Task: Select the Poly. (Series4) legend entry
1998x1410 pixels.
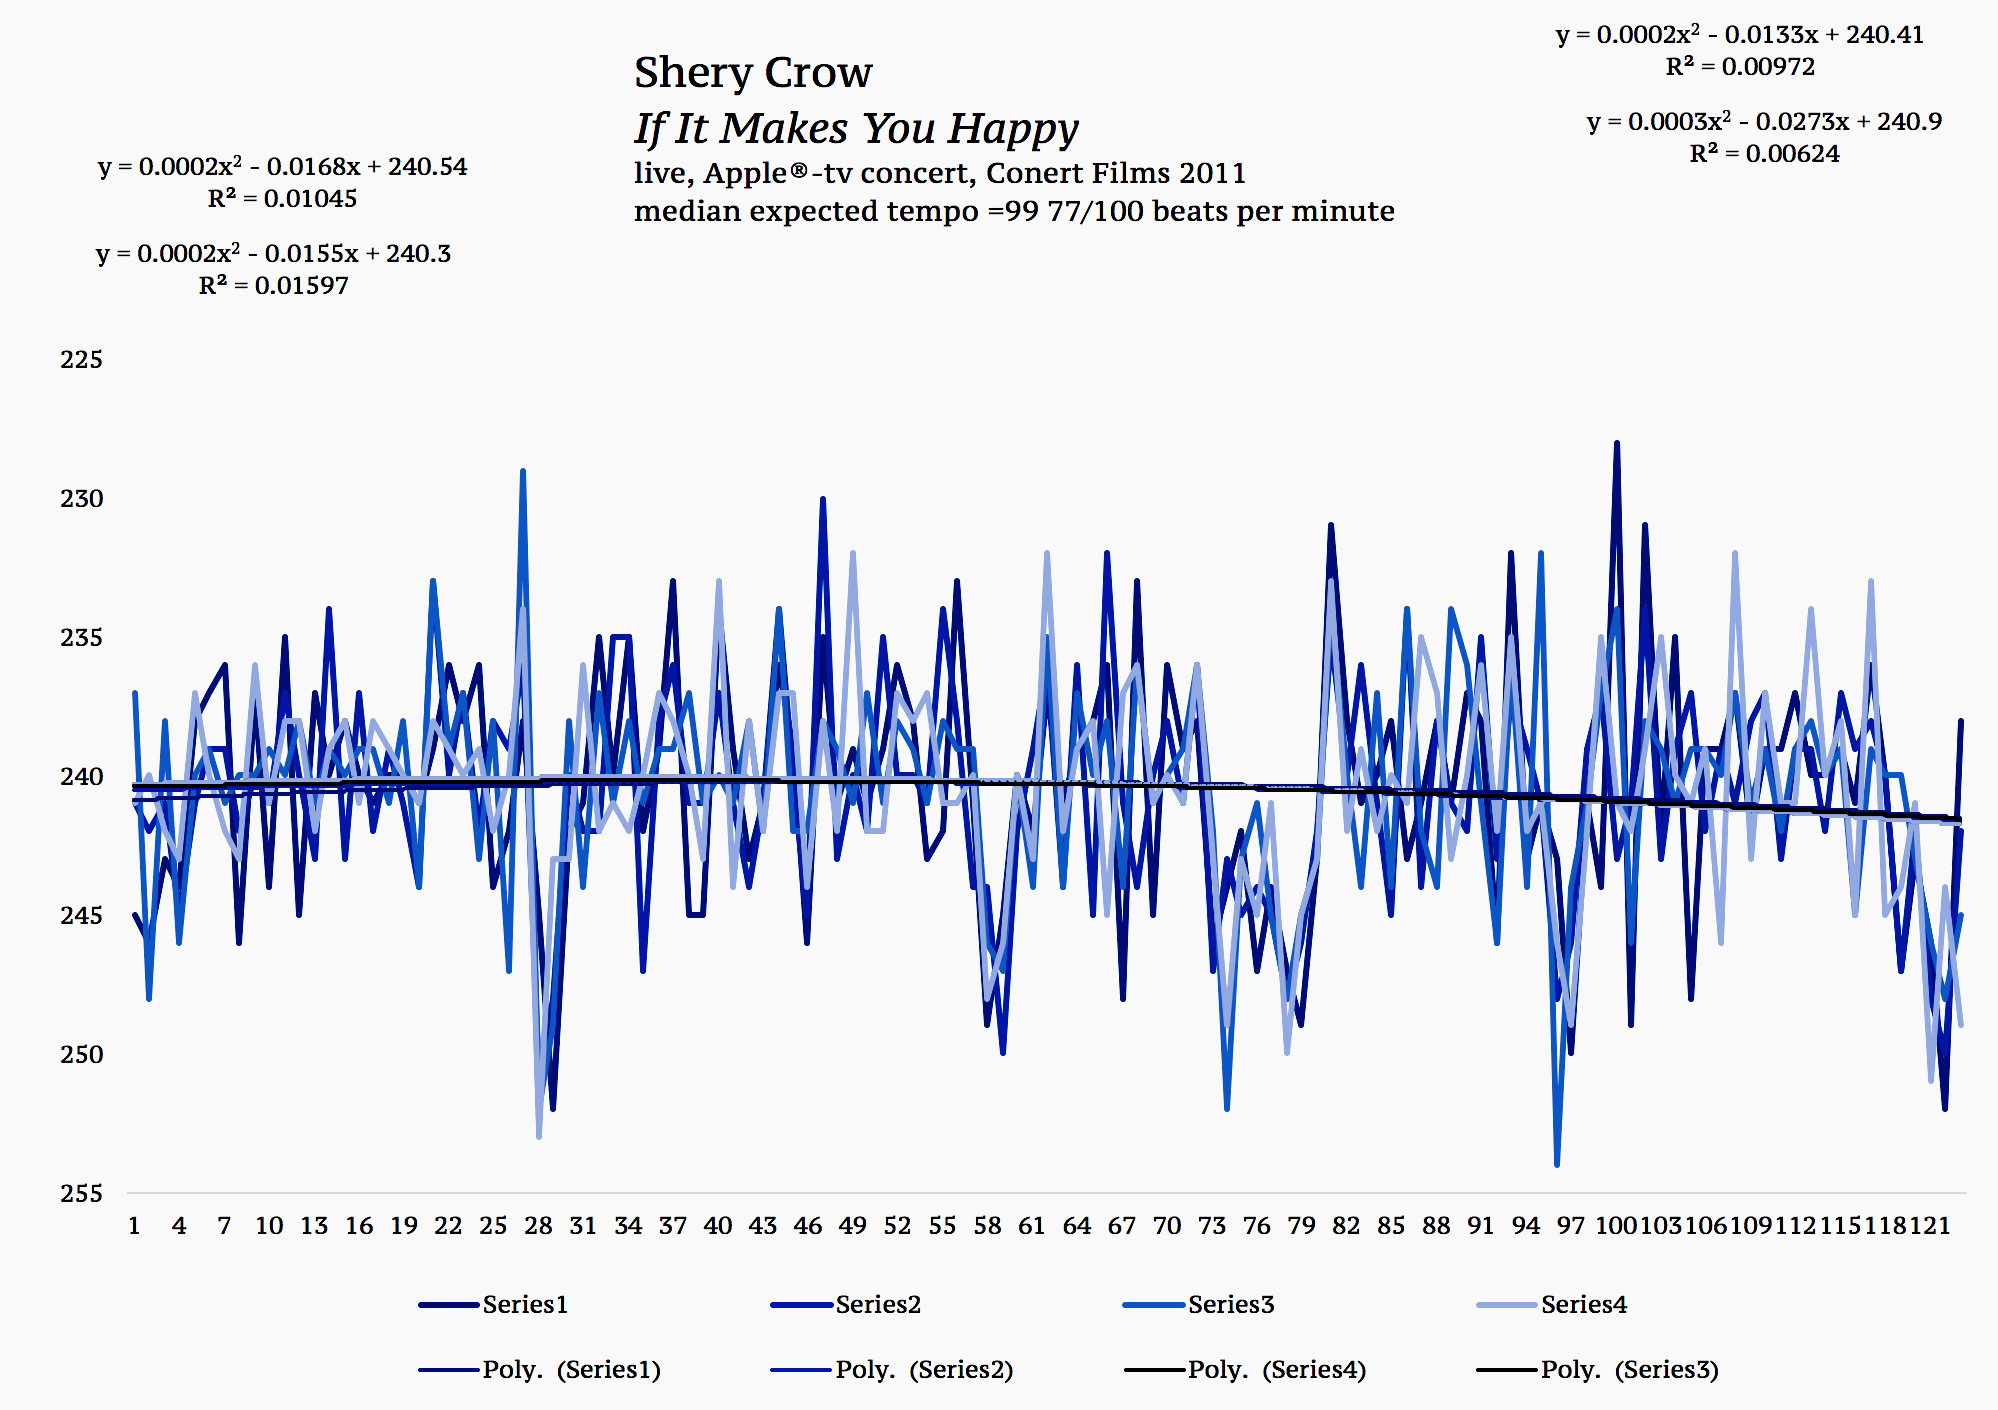Action: click(x=1276, y=1369)
